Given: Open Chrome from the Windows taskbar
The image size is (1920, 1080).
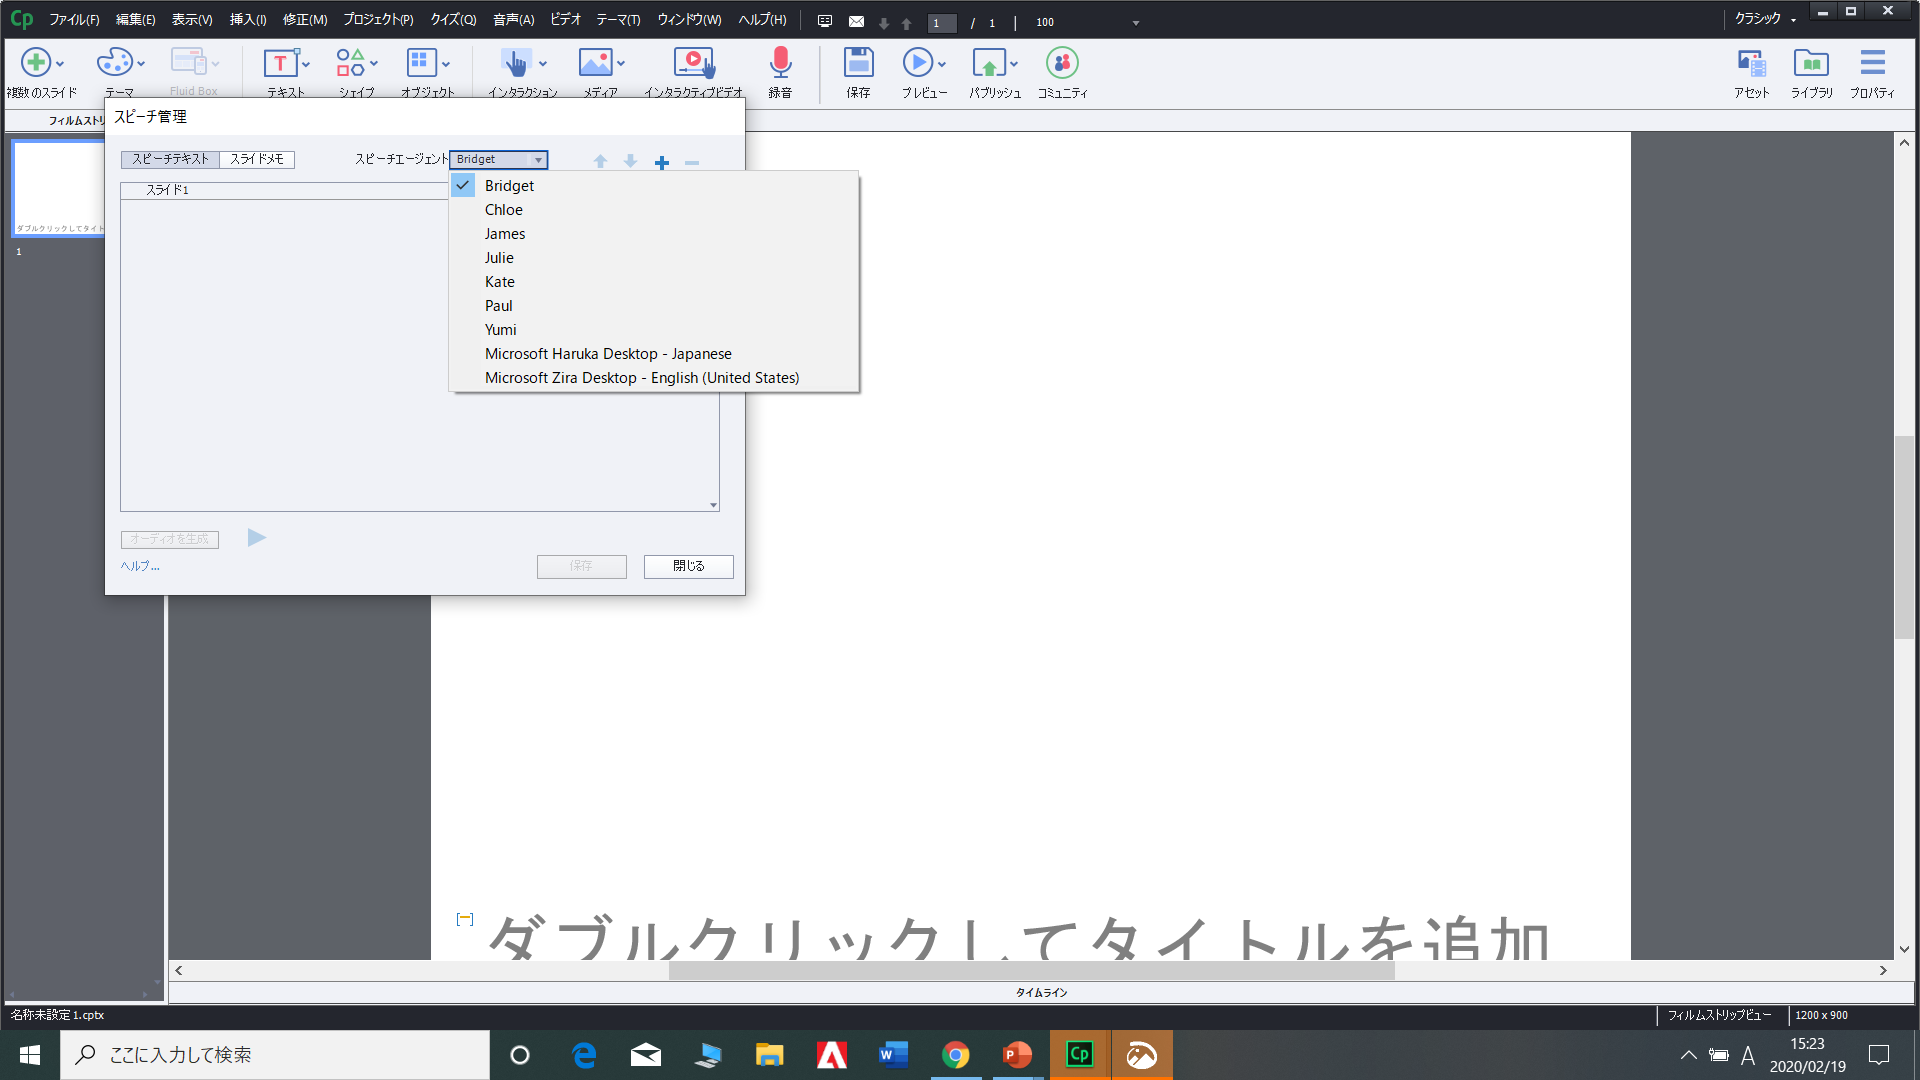Looking at the screenshot, I should tap(955, 1055).
